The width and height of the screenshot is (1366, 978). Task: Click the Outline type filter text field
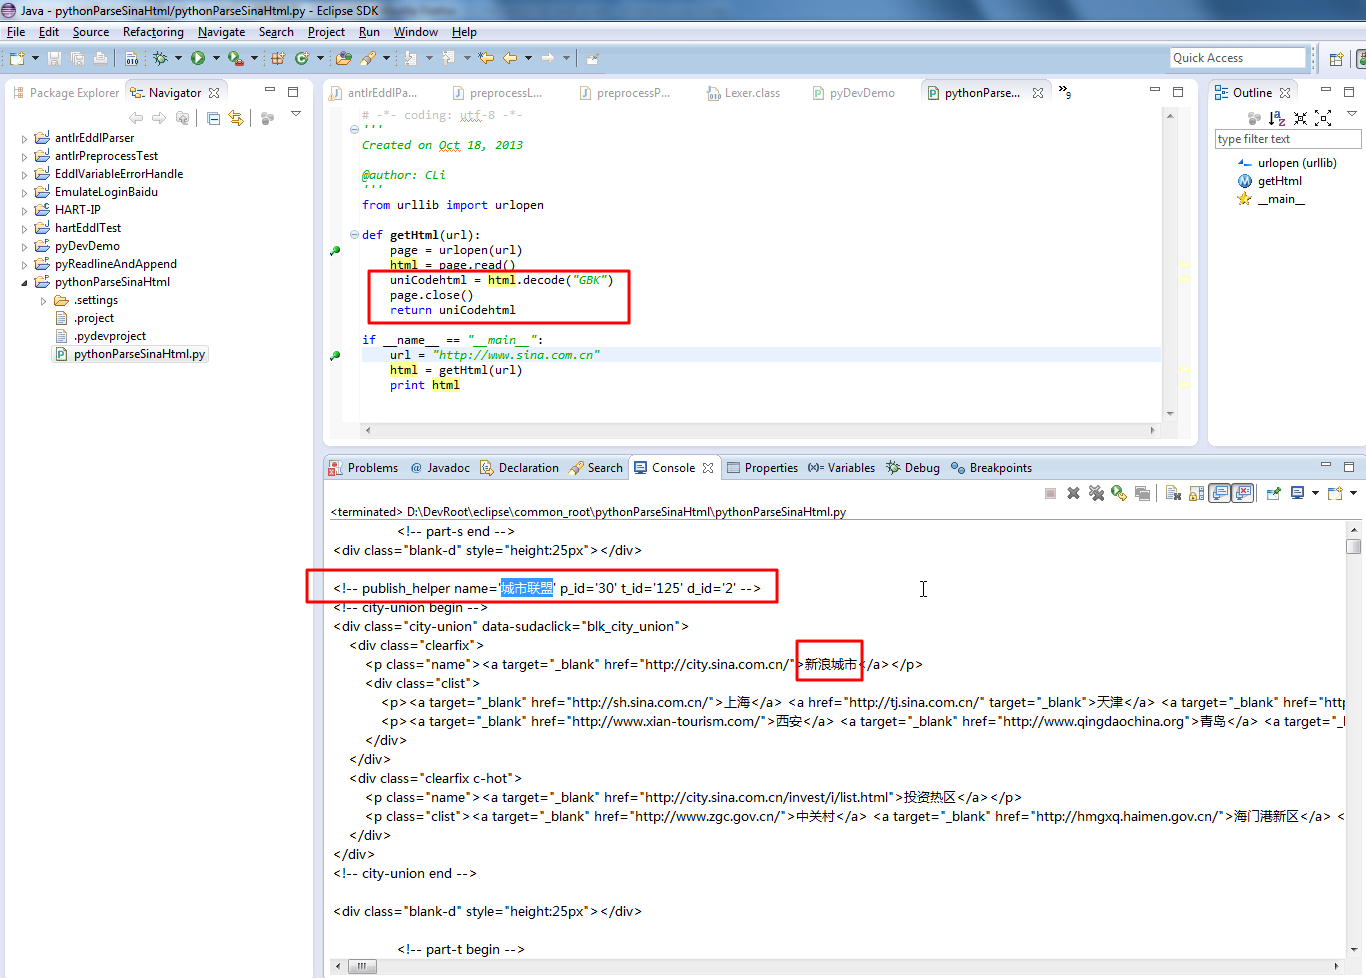[x=1288, y=139]
